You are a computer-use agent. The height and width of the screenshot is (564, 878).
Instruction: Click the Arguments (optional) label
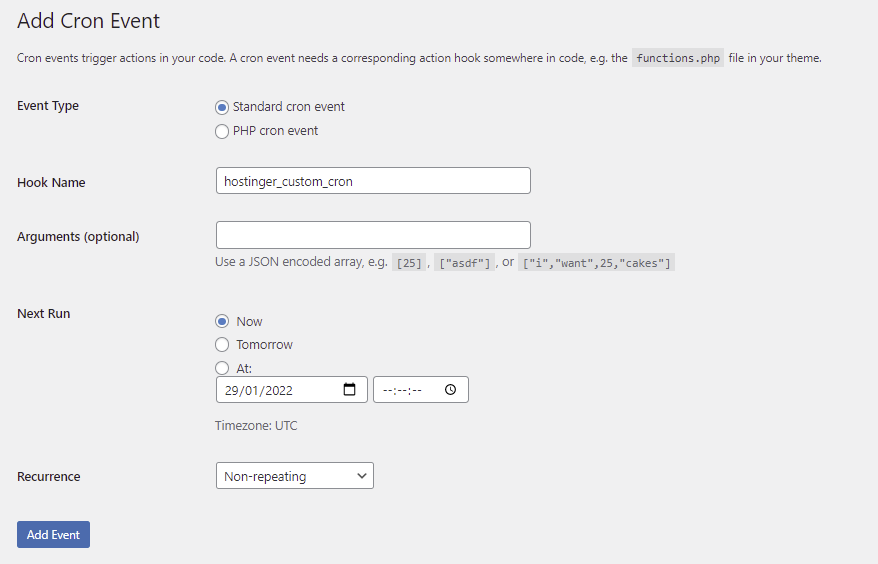[x=78, y=237]
